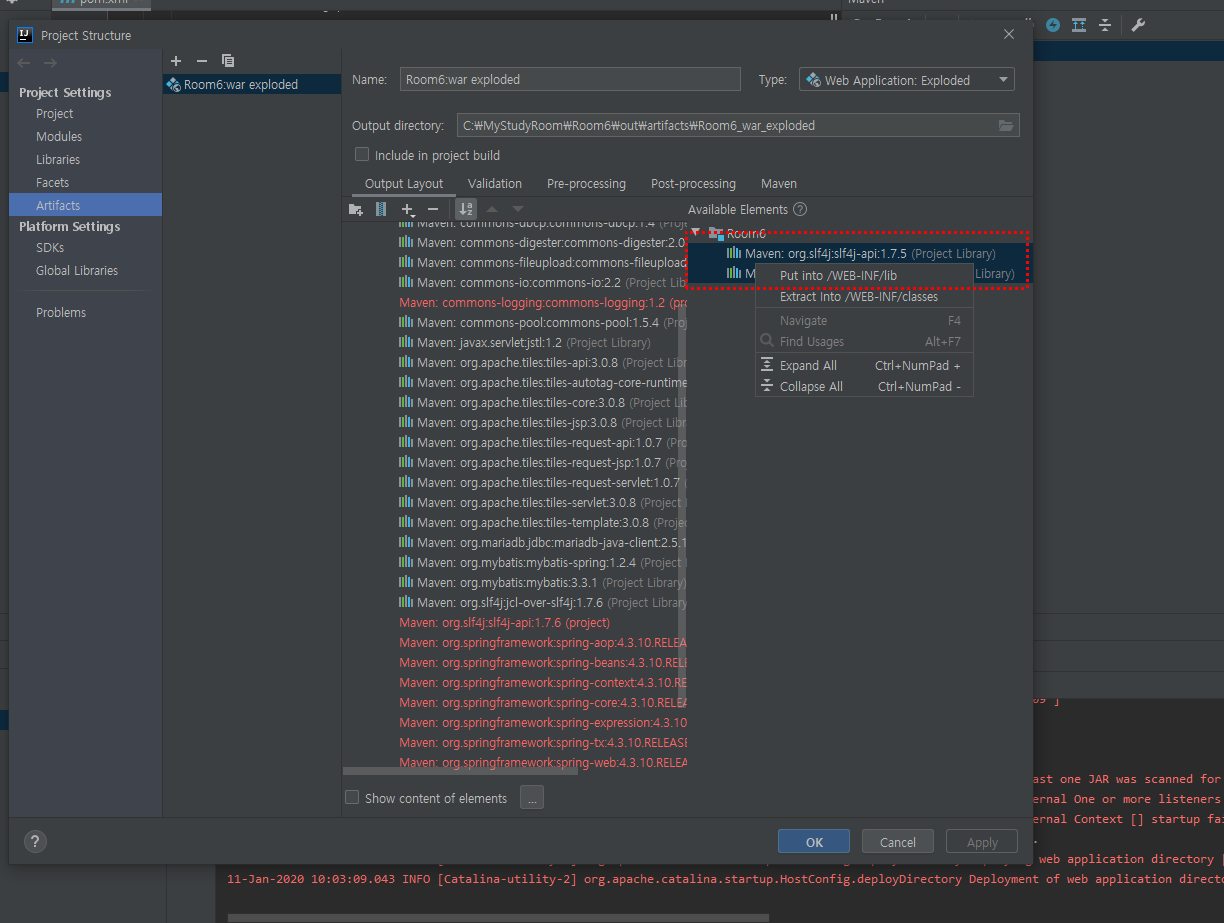The height and width of the screenshot is (923, 1224).
Task: Click the Remove artifact minus icon
Action: coord(201,61)
